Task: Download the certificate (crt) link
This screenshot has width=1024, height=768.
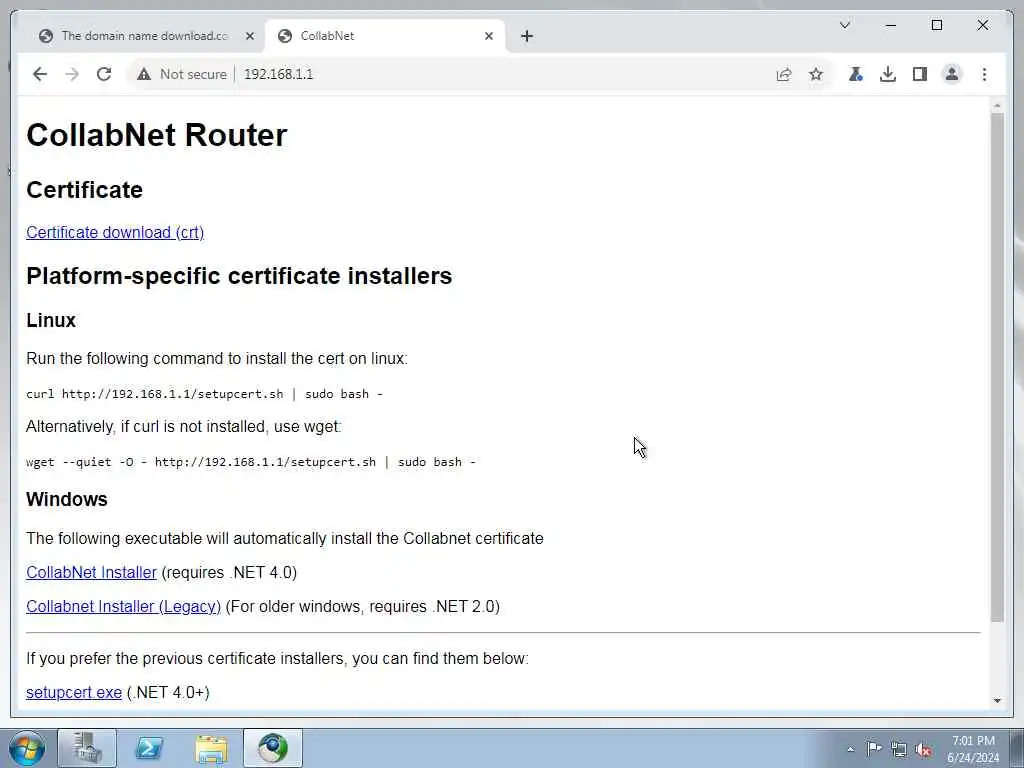Action: [115, 232]
